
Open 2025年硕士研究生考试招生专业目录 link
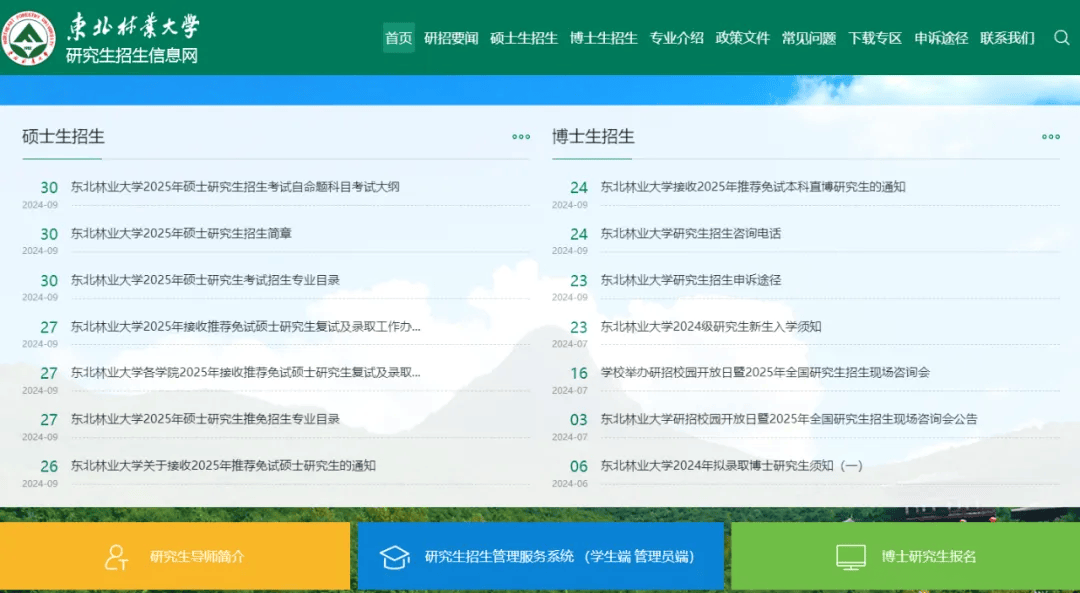(x=205, y=280)
